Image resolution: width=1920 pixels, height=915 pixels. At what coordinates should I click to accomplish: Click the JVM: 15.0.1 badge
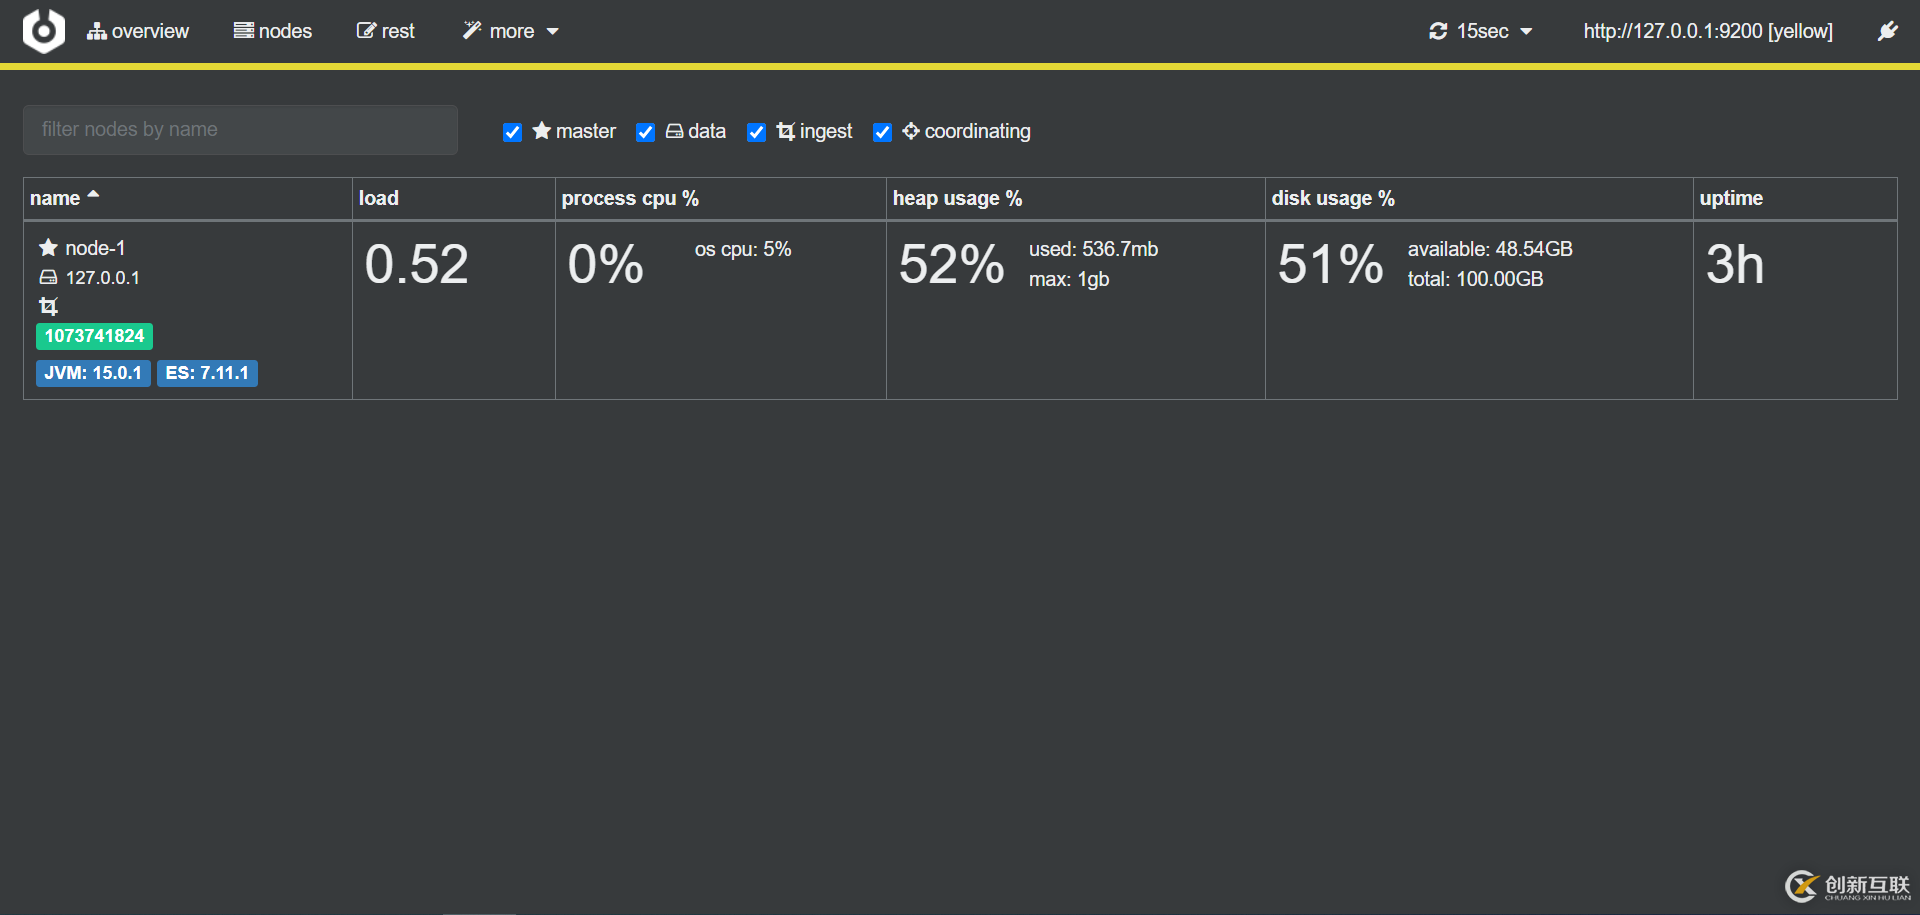[x=93, y=373]
